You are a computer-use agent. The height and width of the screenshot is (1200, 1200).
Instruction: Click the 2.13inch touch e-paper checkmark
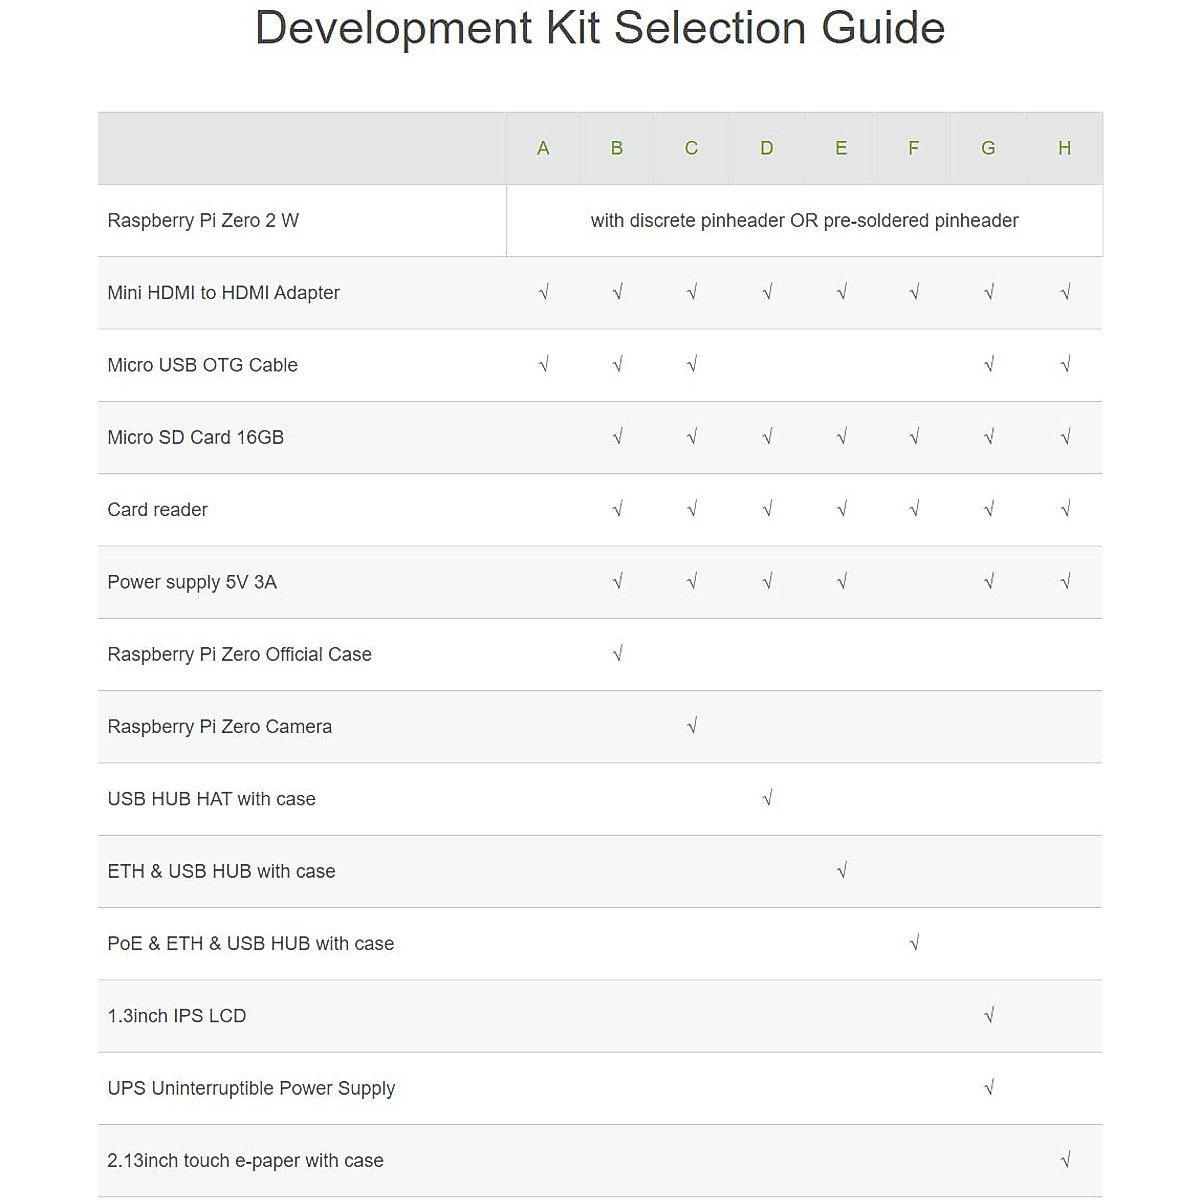click(x=1065, y=1160)
